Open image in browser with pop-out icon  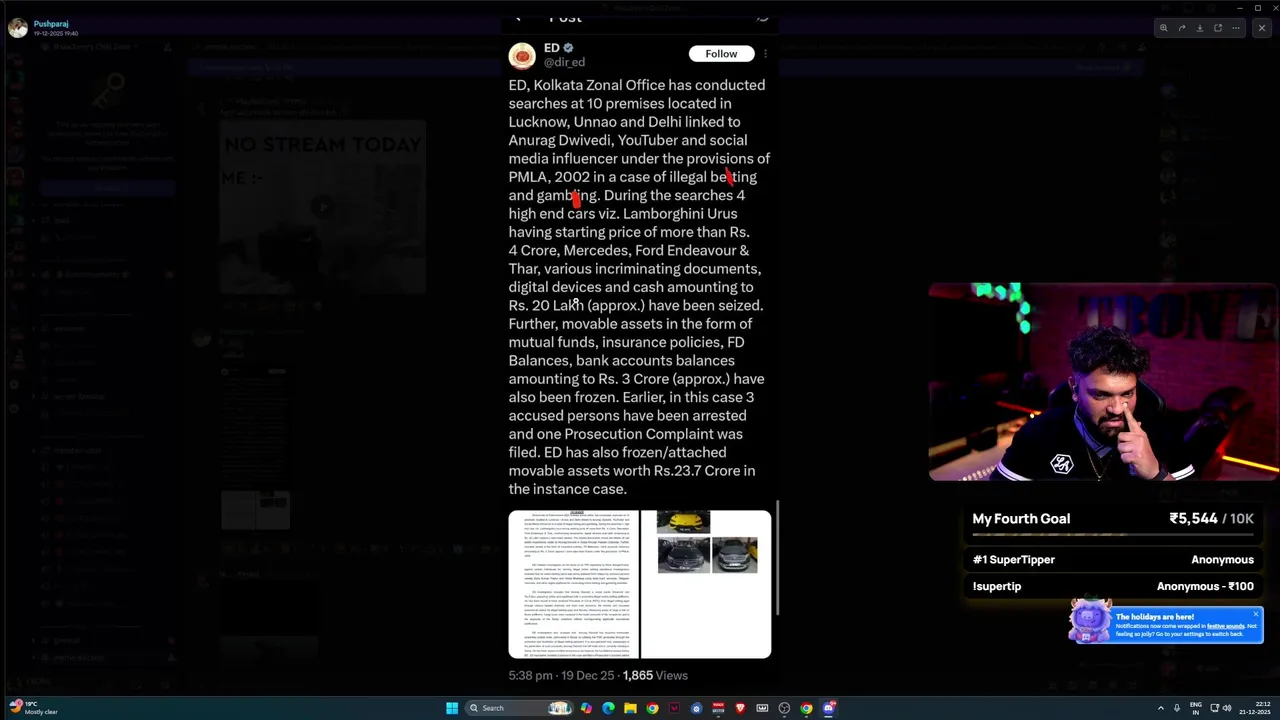[1218, 28]
